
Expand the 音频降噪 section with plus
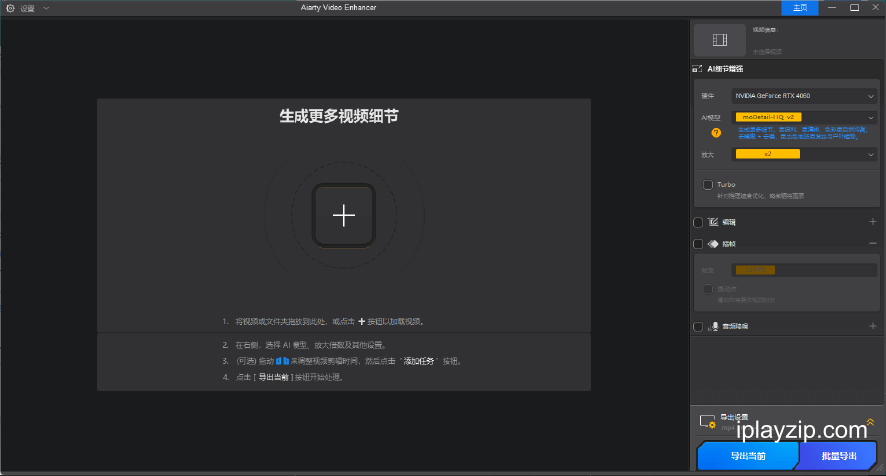click(872, 326)
